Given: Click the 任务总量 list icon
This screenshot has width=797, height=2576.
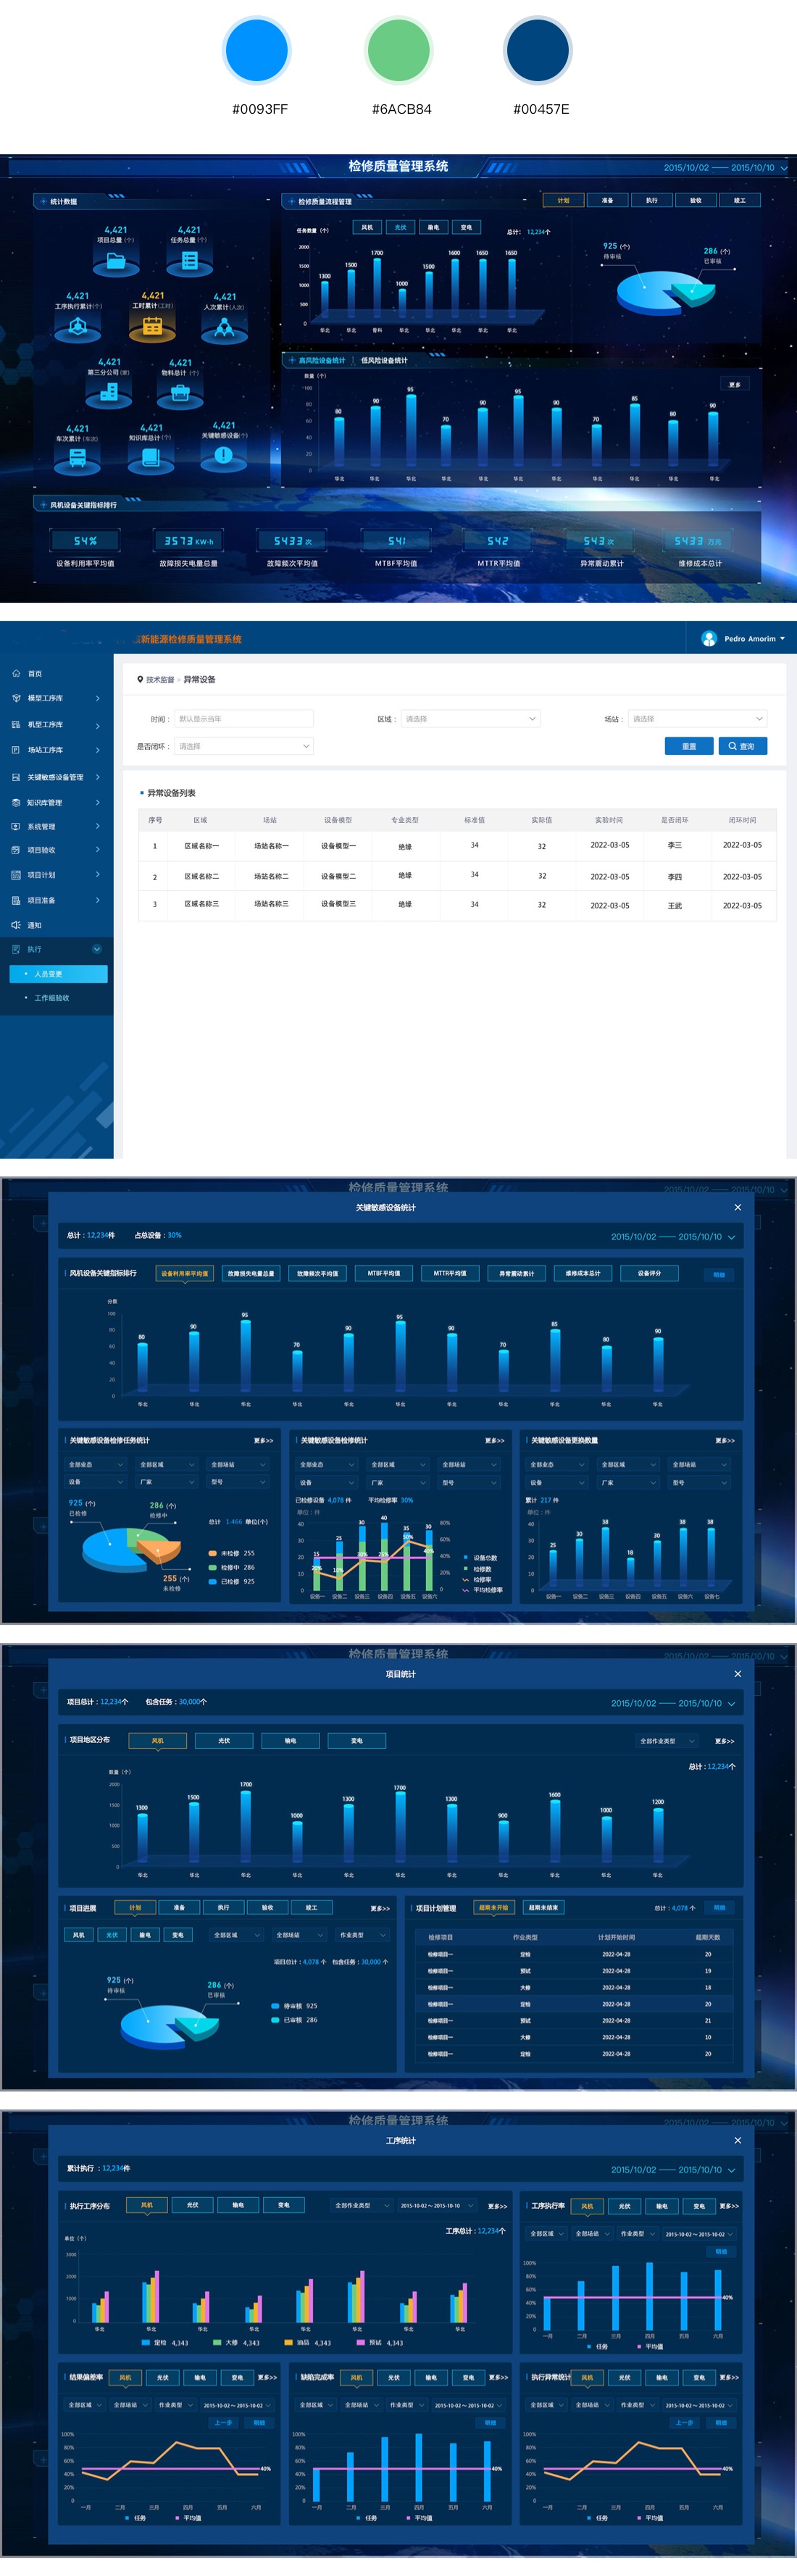Looking at the screenshot, I should click(189, 262).
